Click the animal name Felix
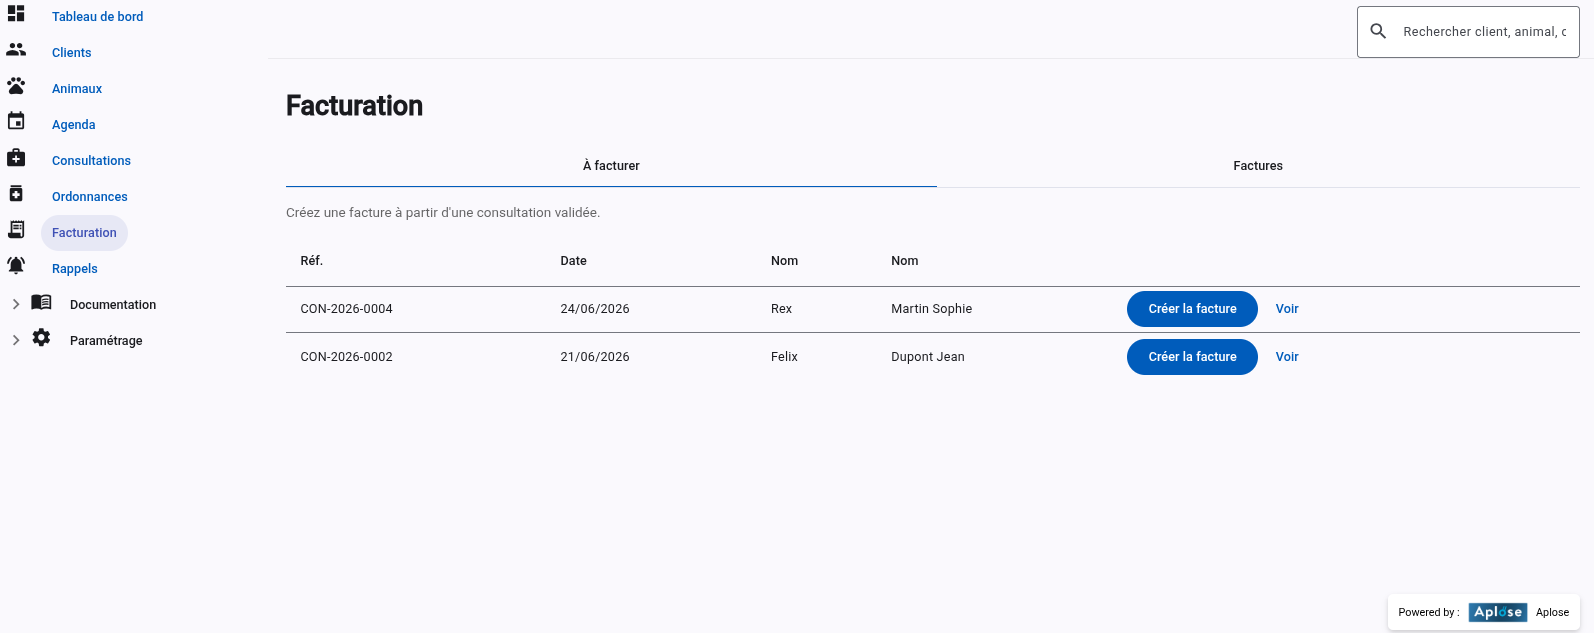Screen dimensions: 1594x633 click(x=784, y=357)
